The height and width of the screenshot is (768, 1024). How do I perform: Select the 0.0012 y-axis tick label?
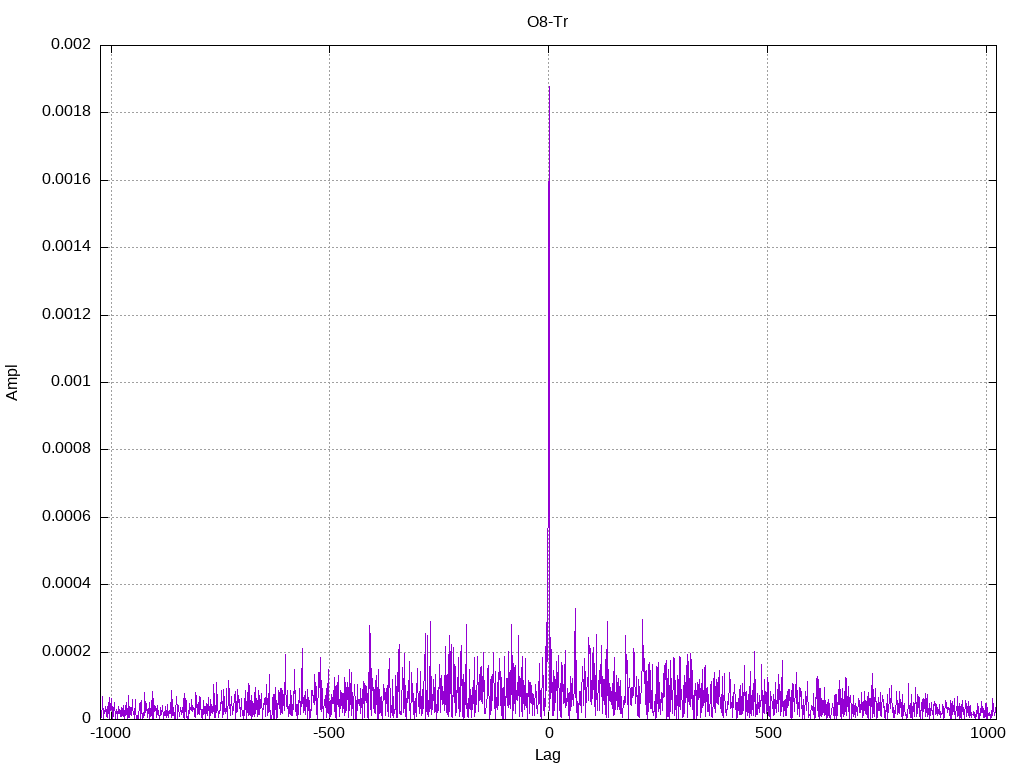coord(66,314)
